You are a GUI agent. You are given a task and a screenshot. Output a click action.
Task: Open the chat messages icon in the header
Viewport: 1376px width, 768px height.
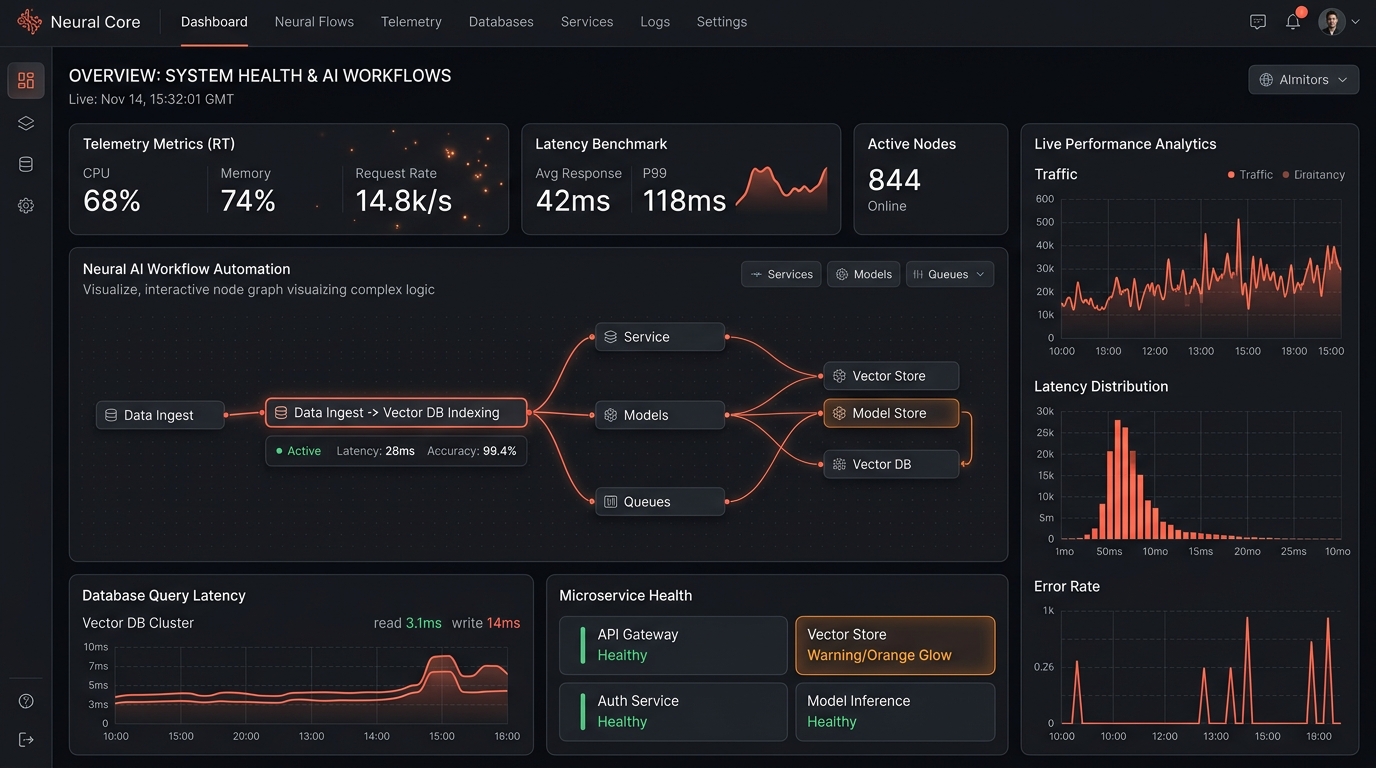tap(1258, 22)
